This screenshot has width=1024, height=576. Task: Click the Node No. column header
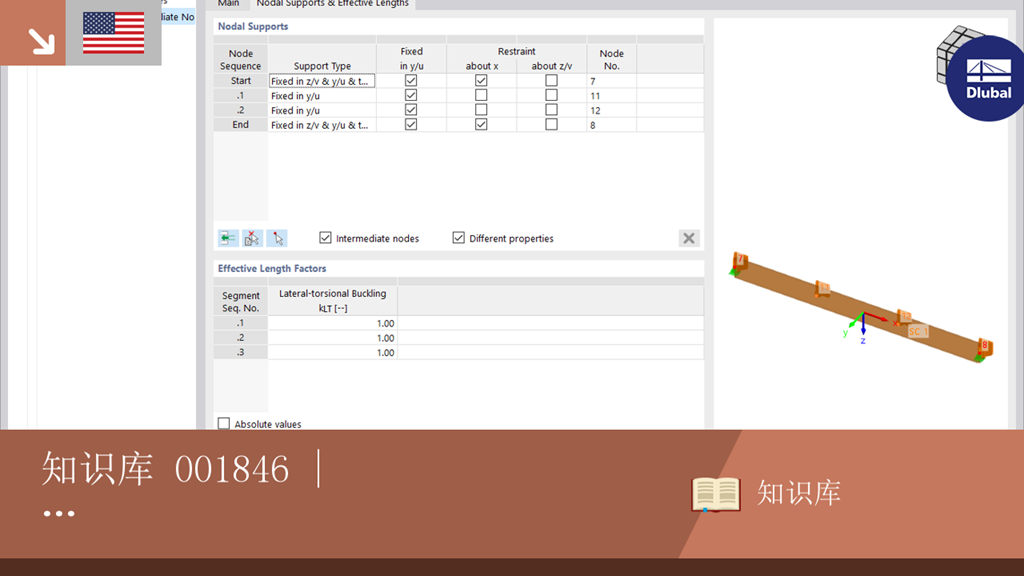pyautogui.click(x=611, y=59)
